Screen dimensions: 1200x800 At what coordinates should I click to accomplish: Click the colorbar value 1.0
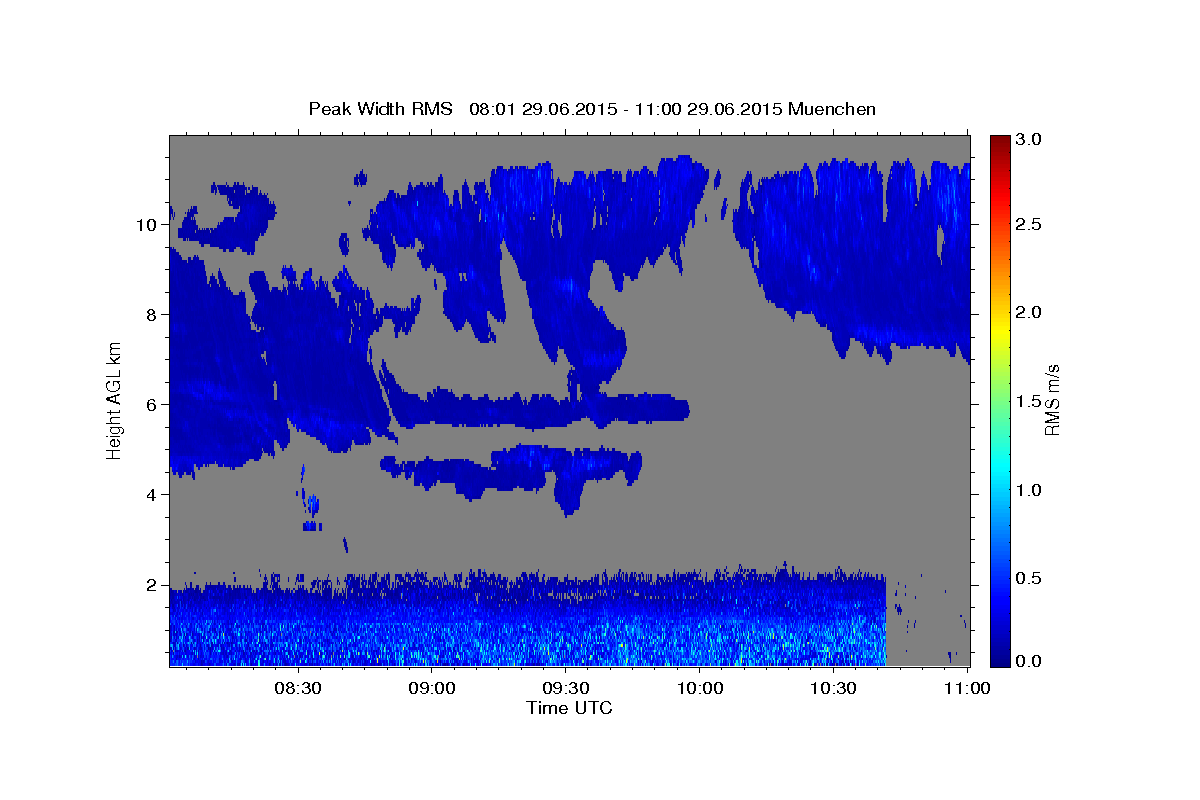pos(1030,490)
